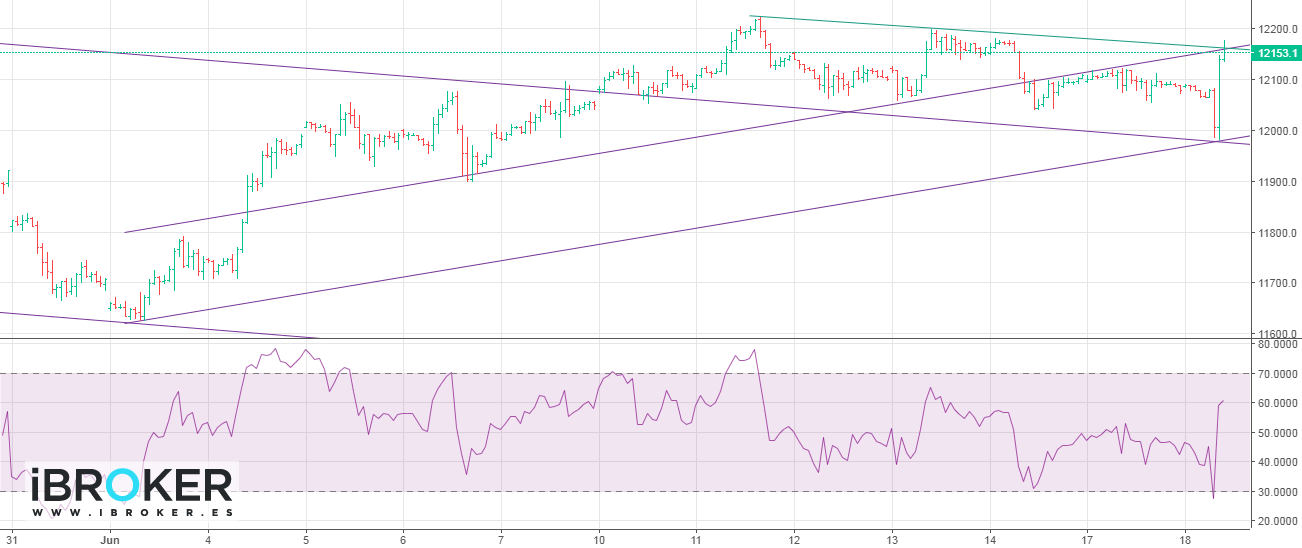Click the Jun date label on time axis
This screenshot has height=548, width=1302.
click(x=110, y=538)
